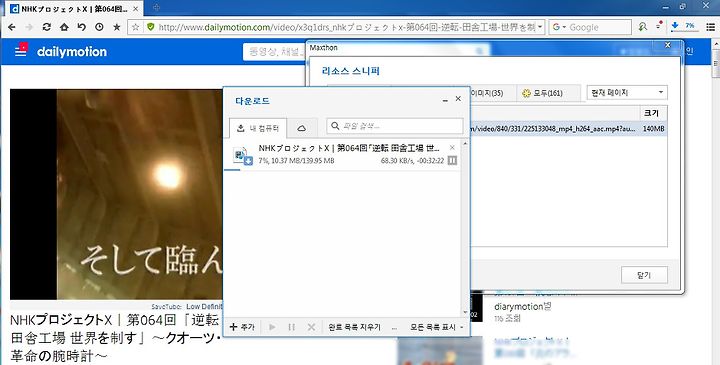This screenshot has height=365, width=720.
Task: Click the Maxthon account avatar icon
Action: pos(643,27)
